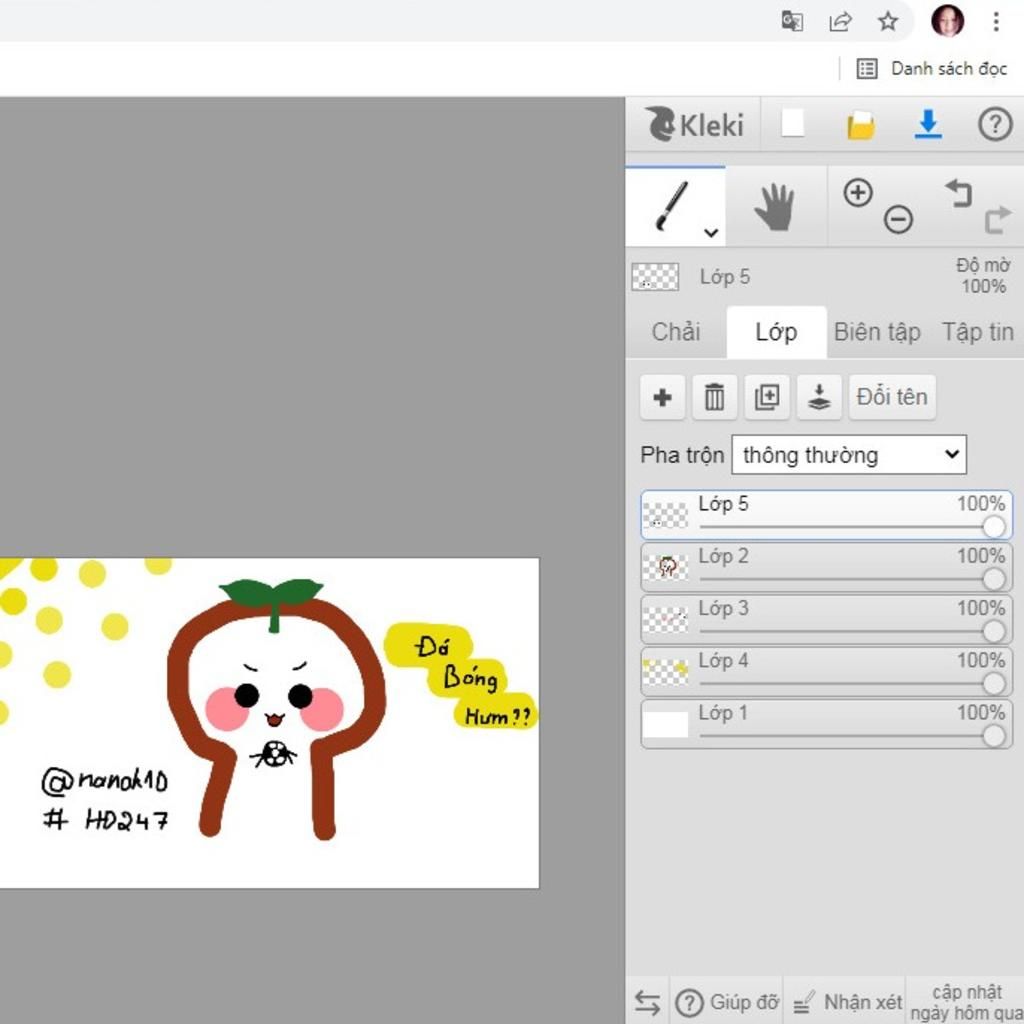The height and width of the screenshot is (1024, 1024).
Task: Select layer Lớp 2
Action: tap(826, 568)
